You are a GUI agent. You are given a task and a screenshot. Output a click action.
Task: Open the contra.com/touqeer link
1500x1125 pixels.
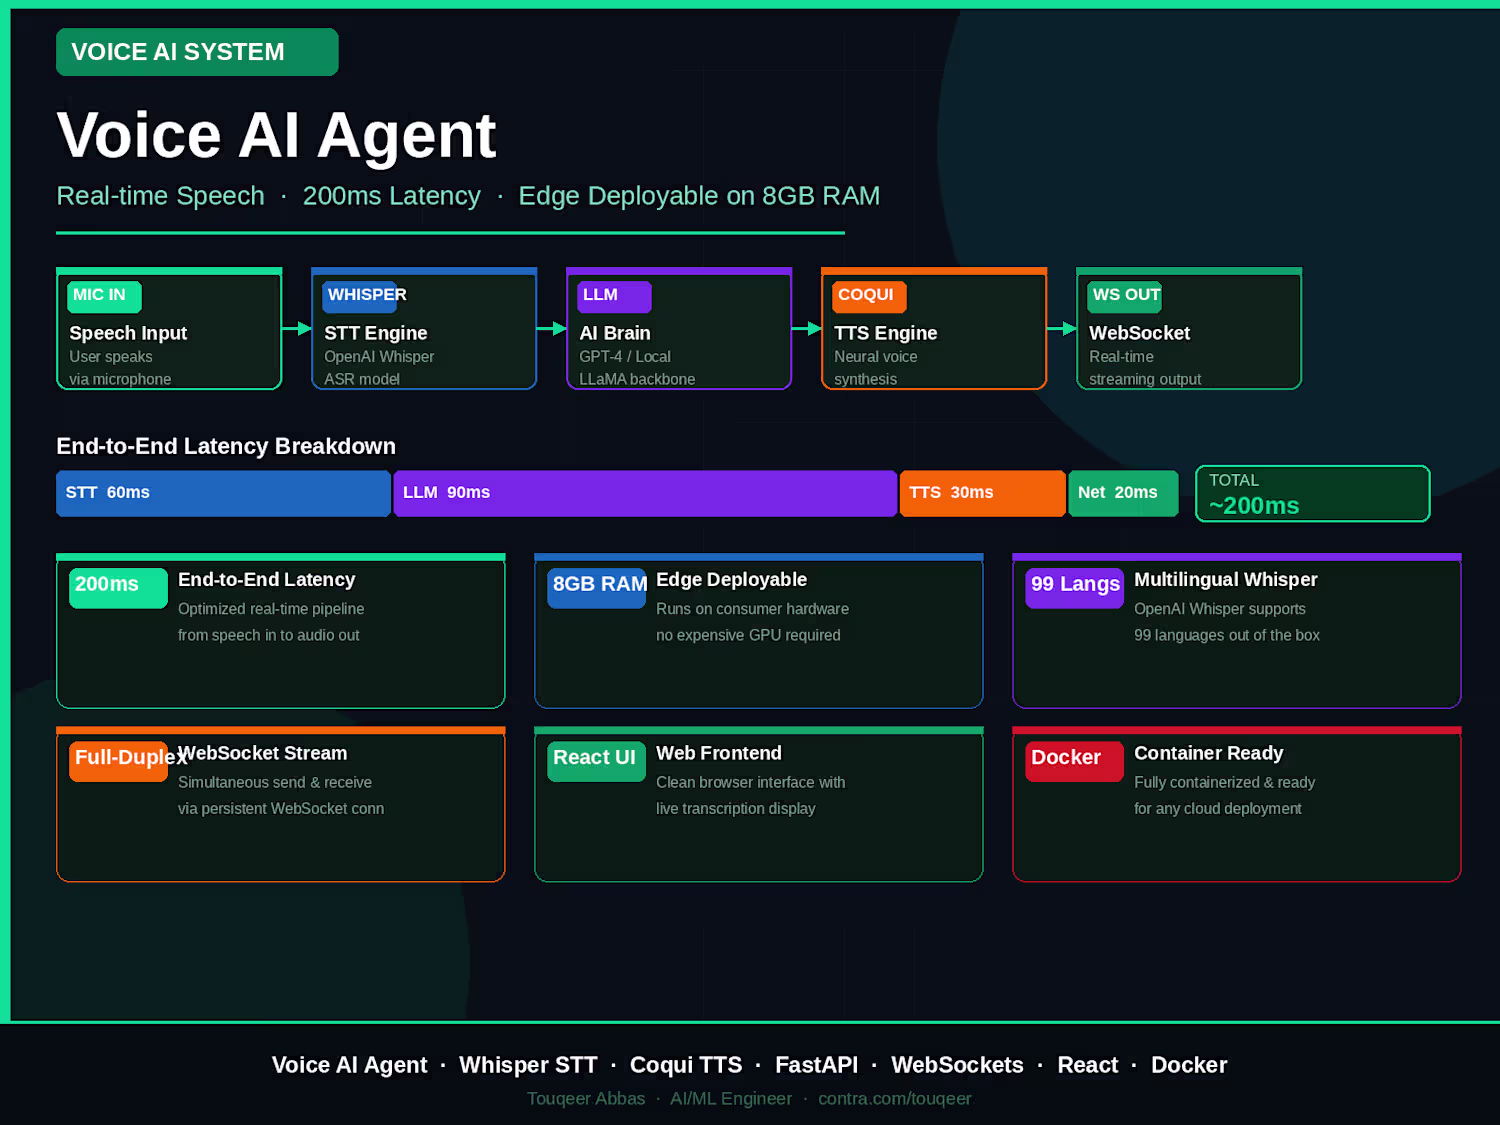click(x=895, y=1098)
